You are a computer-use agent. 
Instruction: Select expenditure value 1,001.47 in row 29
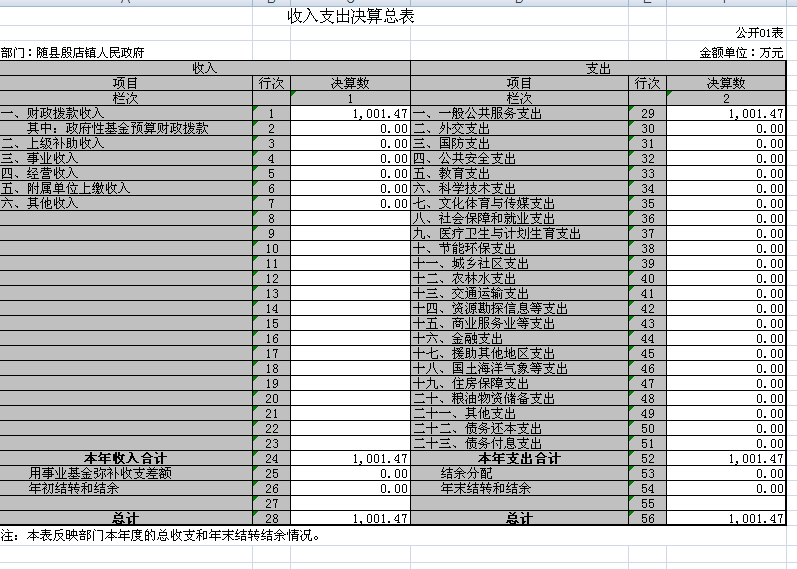click(726, 113)
